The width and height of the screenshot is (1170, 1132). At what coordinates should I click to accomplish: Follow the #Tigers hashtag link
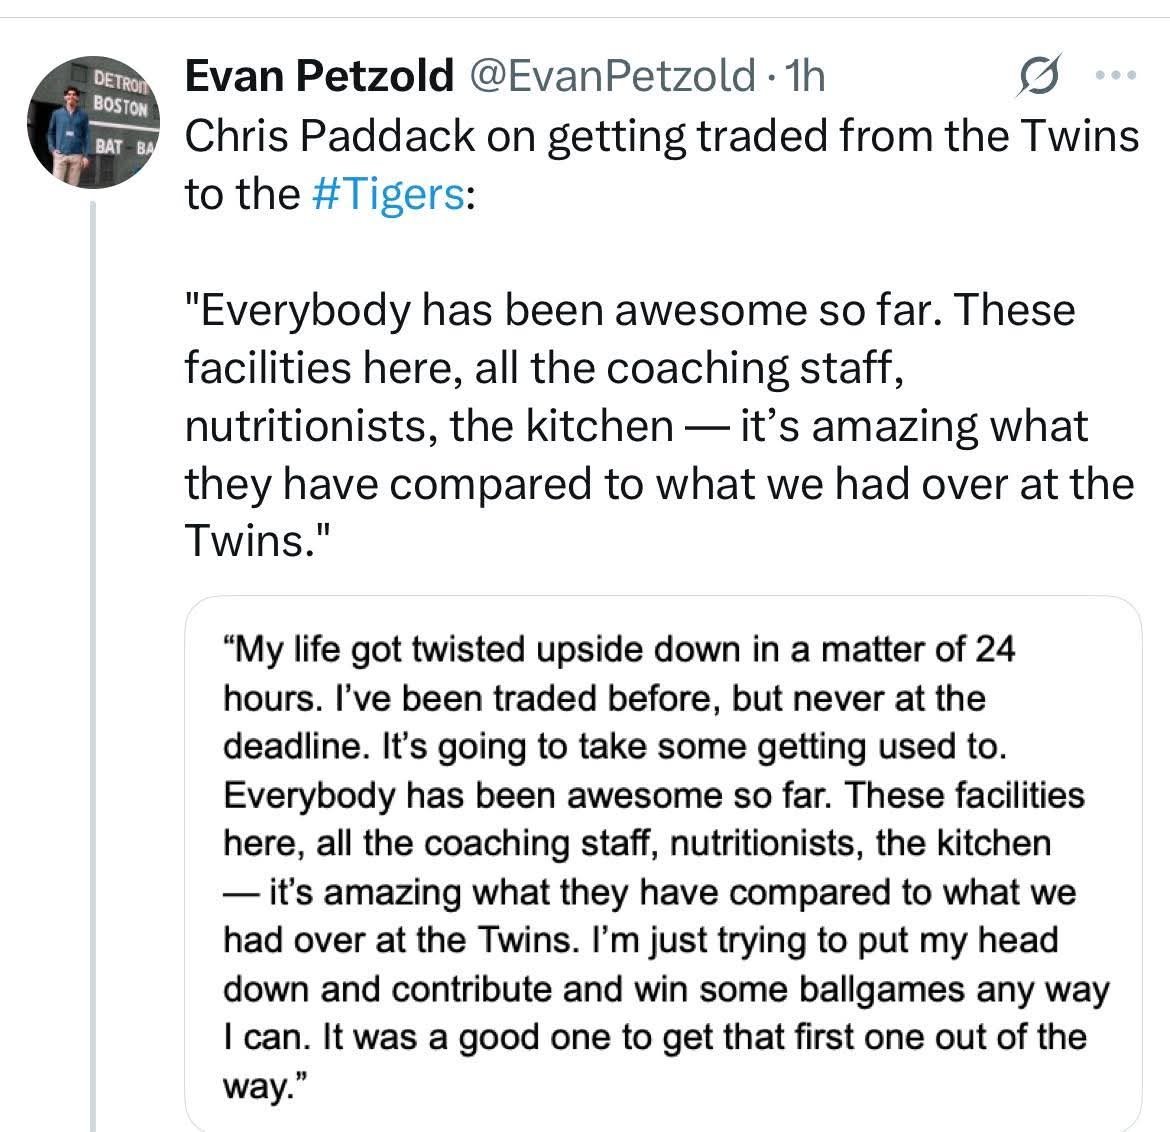(x=388, y=193)
